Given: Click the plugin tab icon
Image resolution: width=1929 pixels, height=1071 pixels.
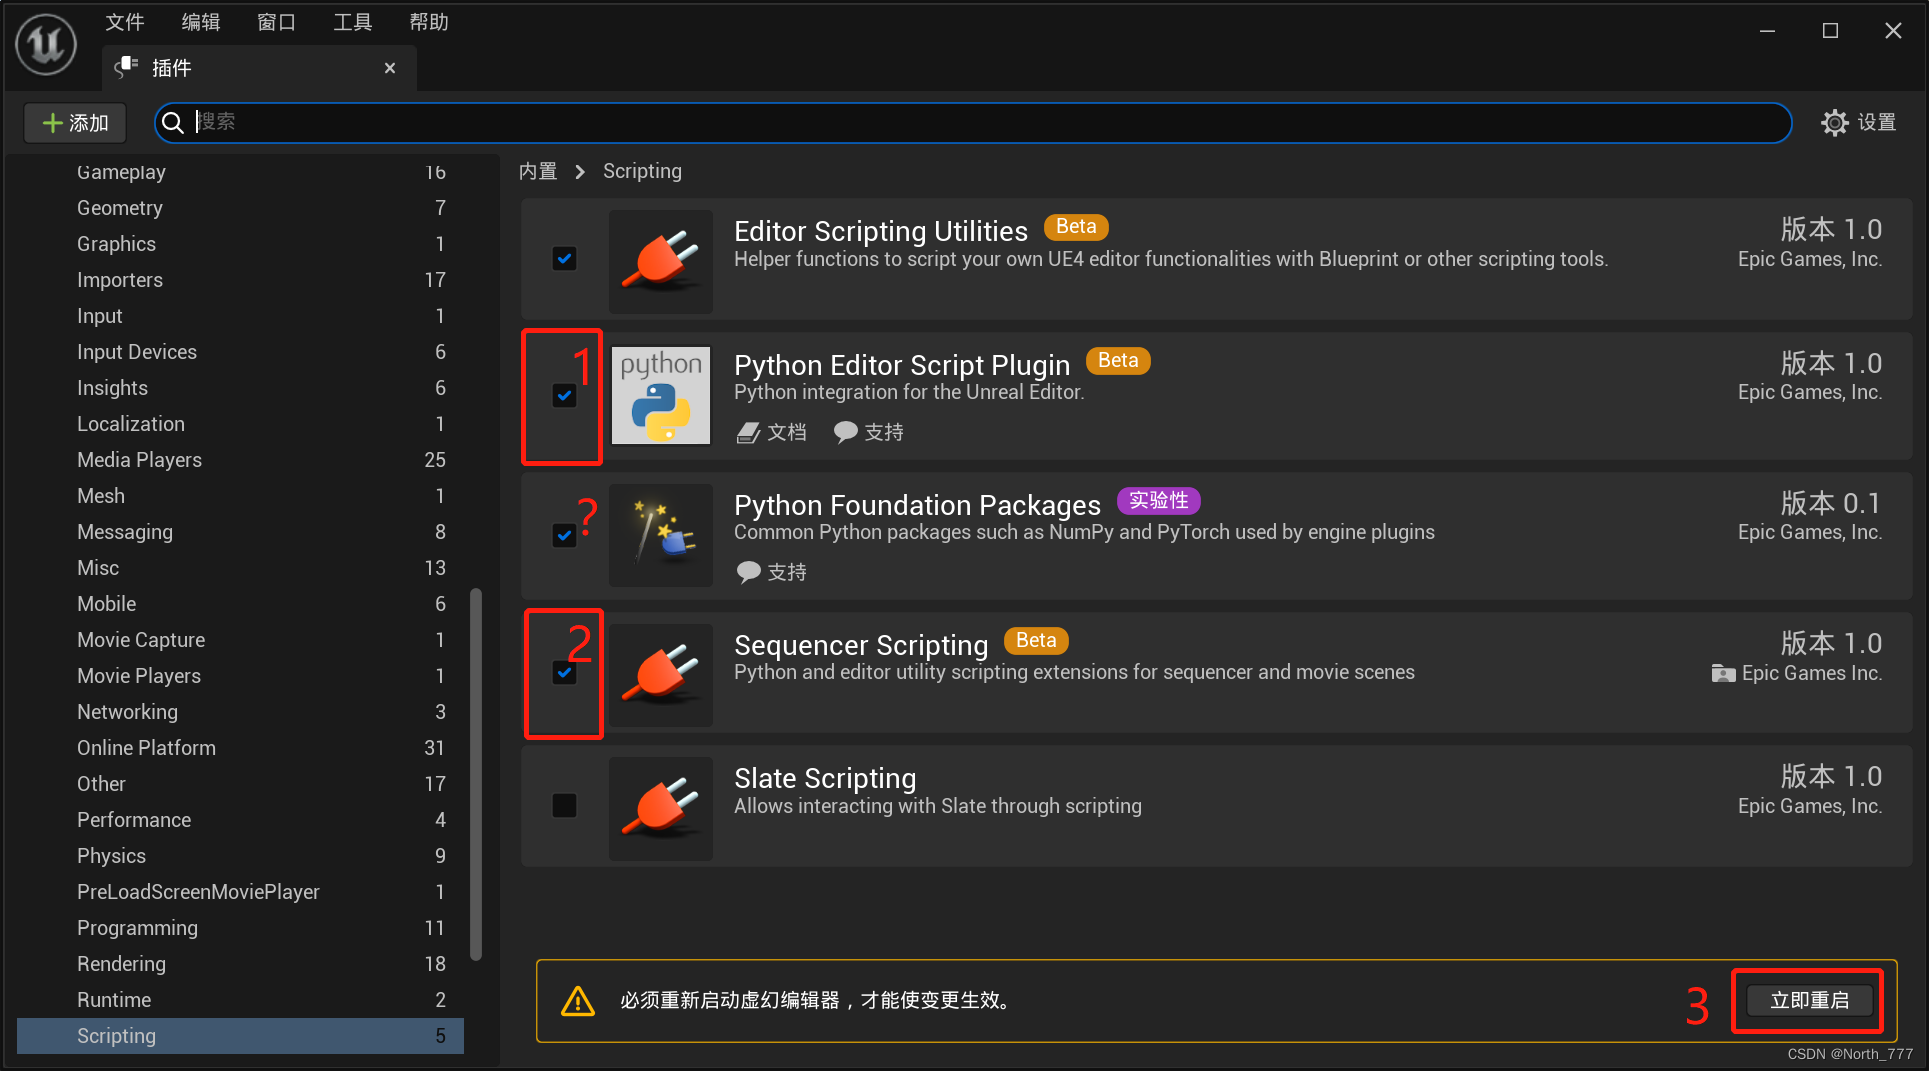Looking at the screenshot, I should 126,67.
